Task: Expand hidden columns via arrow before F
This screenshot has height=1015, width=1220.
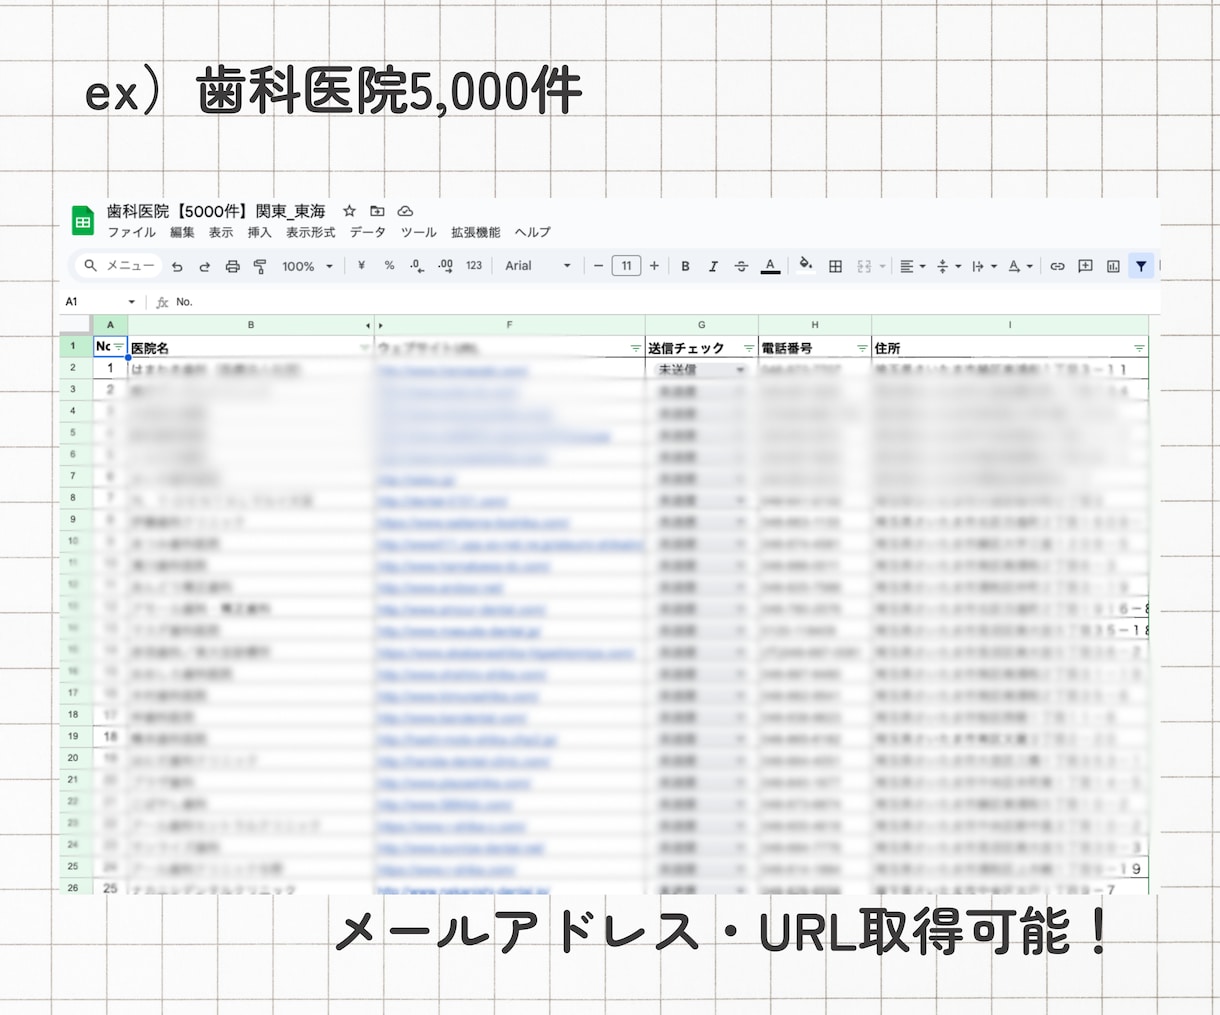Action: 380,325
